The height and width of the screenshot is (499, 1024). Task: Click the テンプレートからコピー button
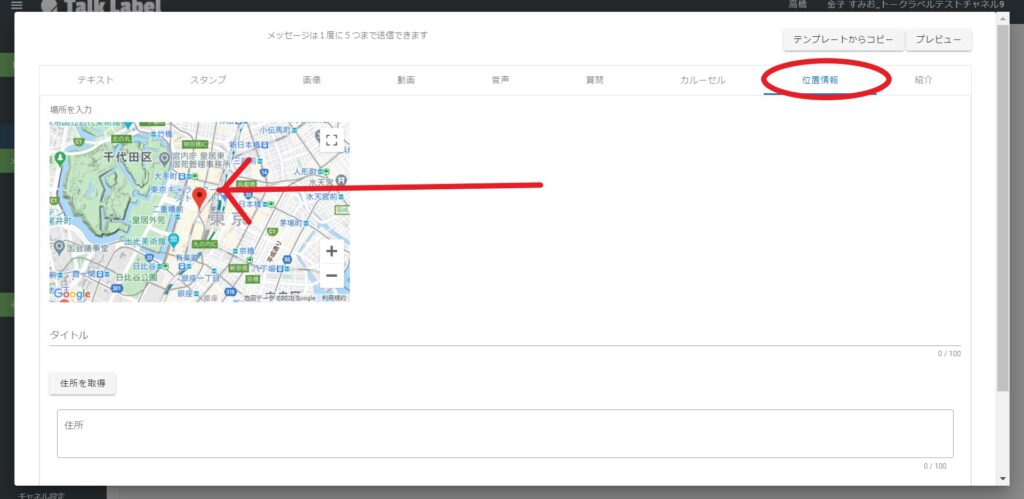coord(842,40)
